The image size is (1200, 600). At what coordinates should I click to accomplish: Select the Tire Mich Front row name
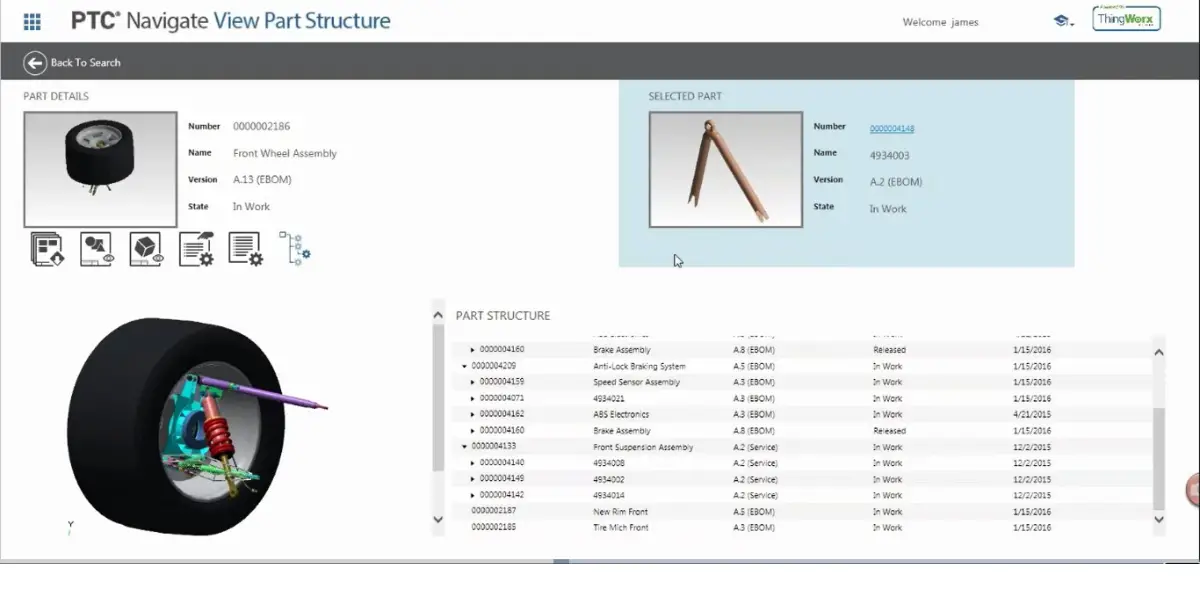[621, 527]
